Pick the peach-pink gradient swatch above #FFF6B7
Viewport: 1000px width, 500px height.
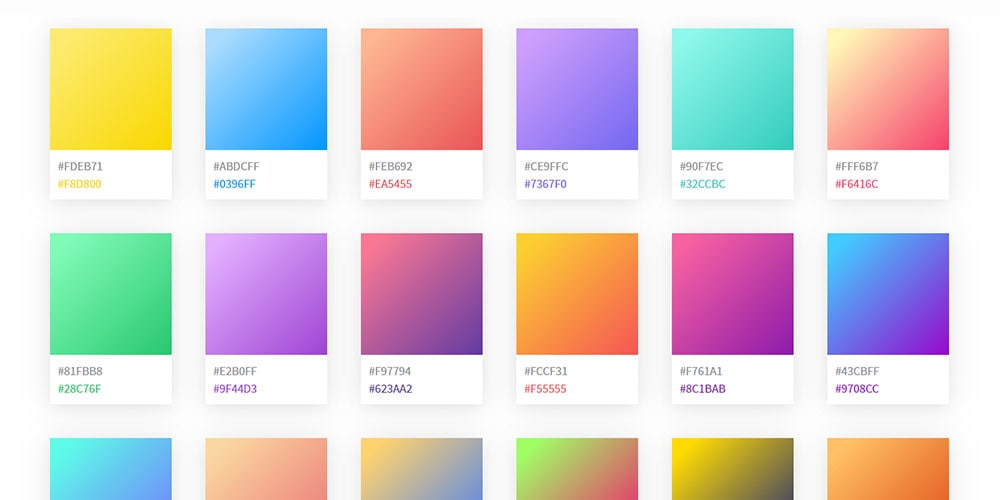888,89
